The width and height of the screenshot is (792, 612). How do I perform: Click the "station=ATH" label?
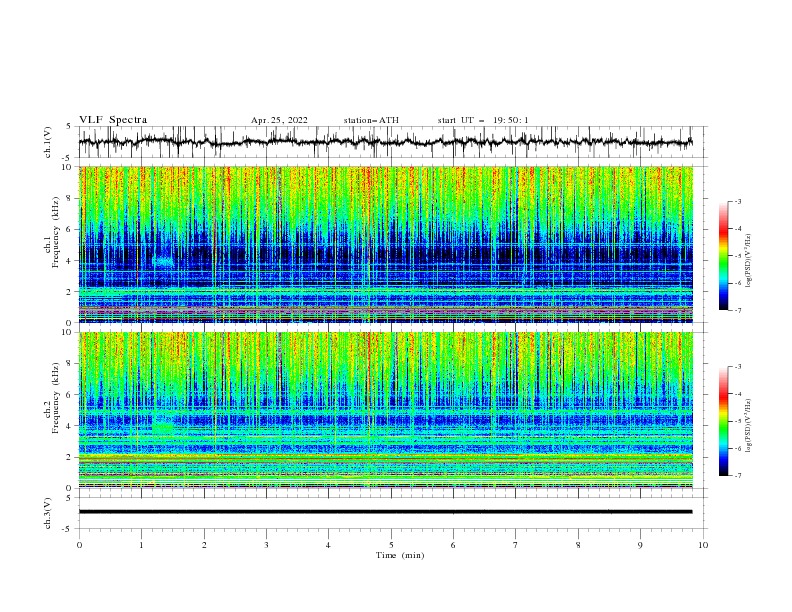coord(371,120)
